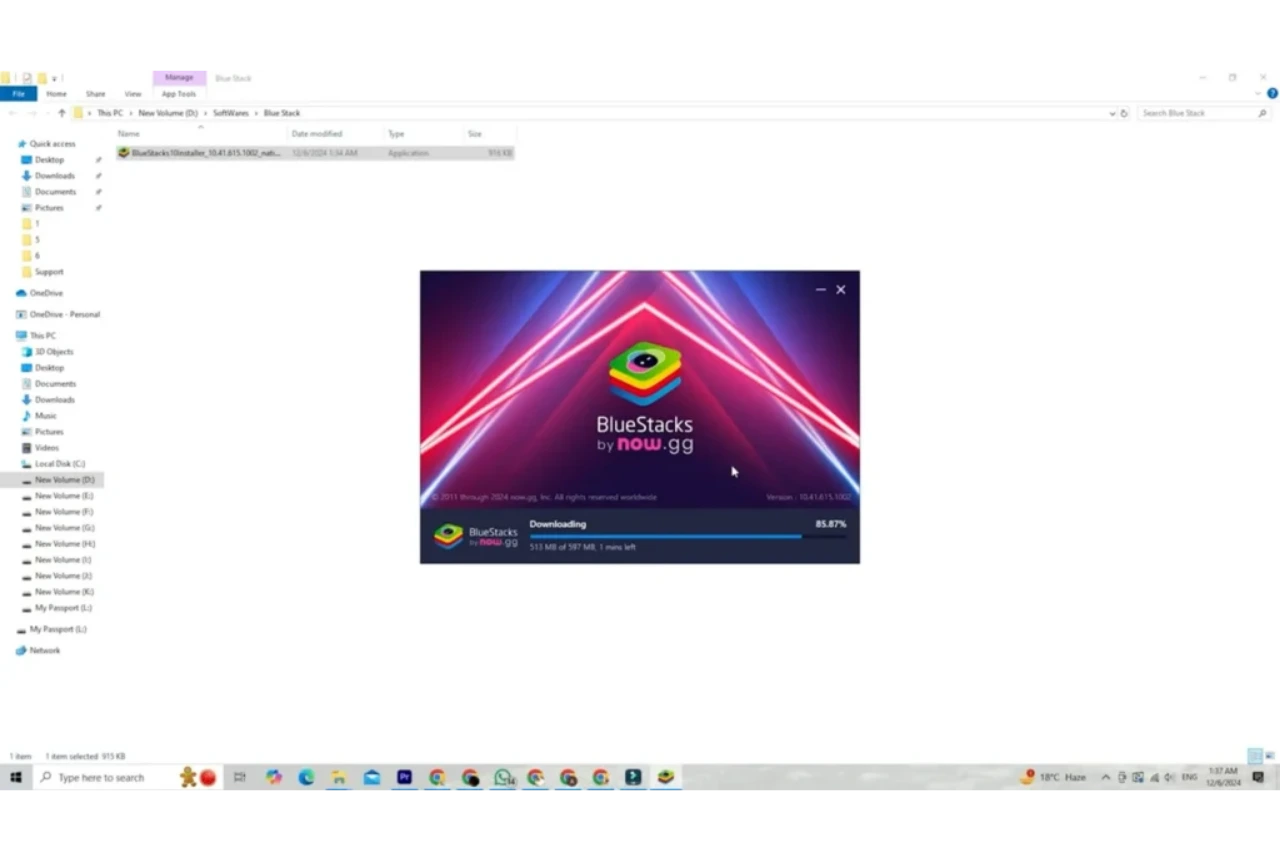This screenshot has height=861, width=1280.
Task: Select This PC in navigation pane
Action: 42,336
